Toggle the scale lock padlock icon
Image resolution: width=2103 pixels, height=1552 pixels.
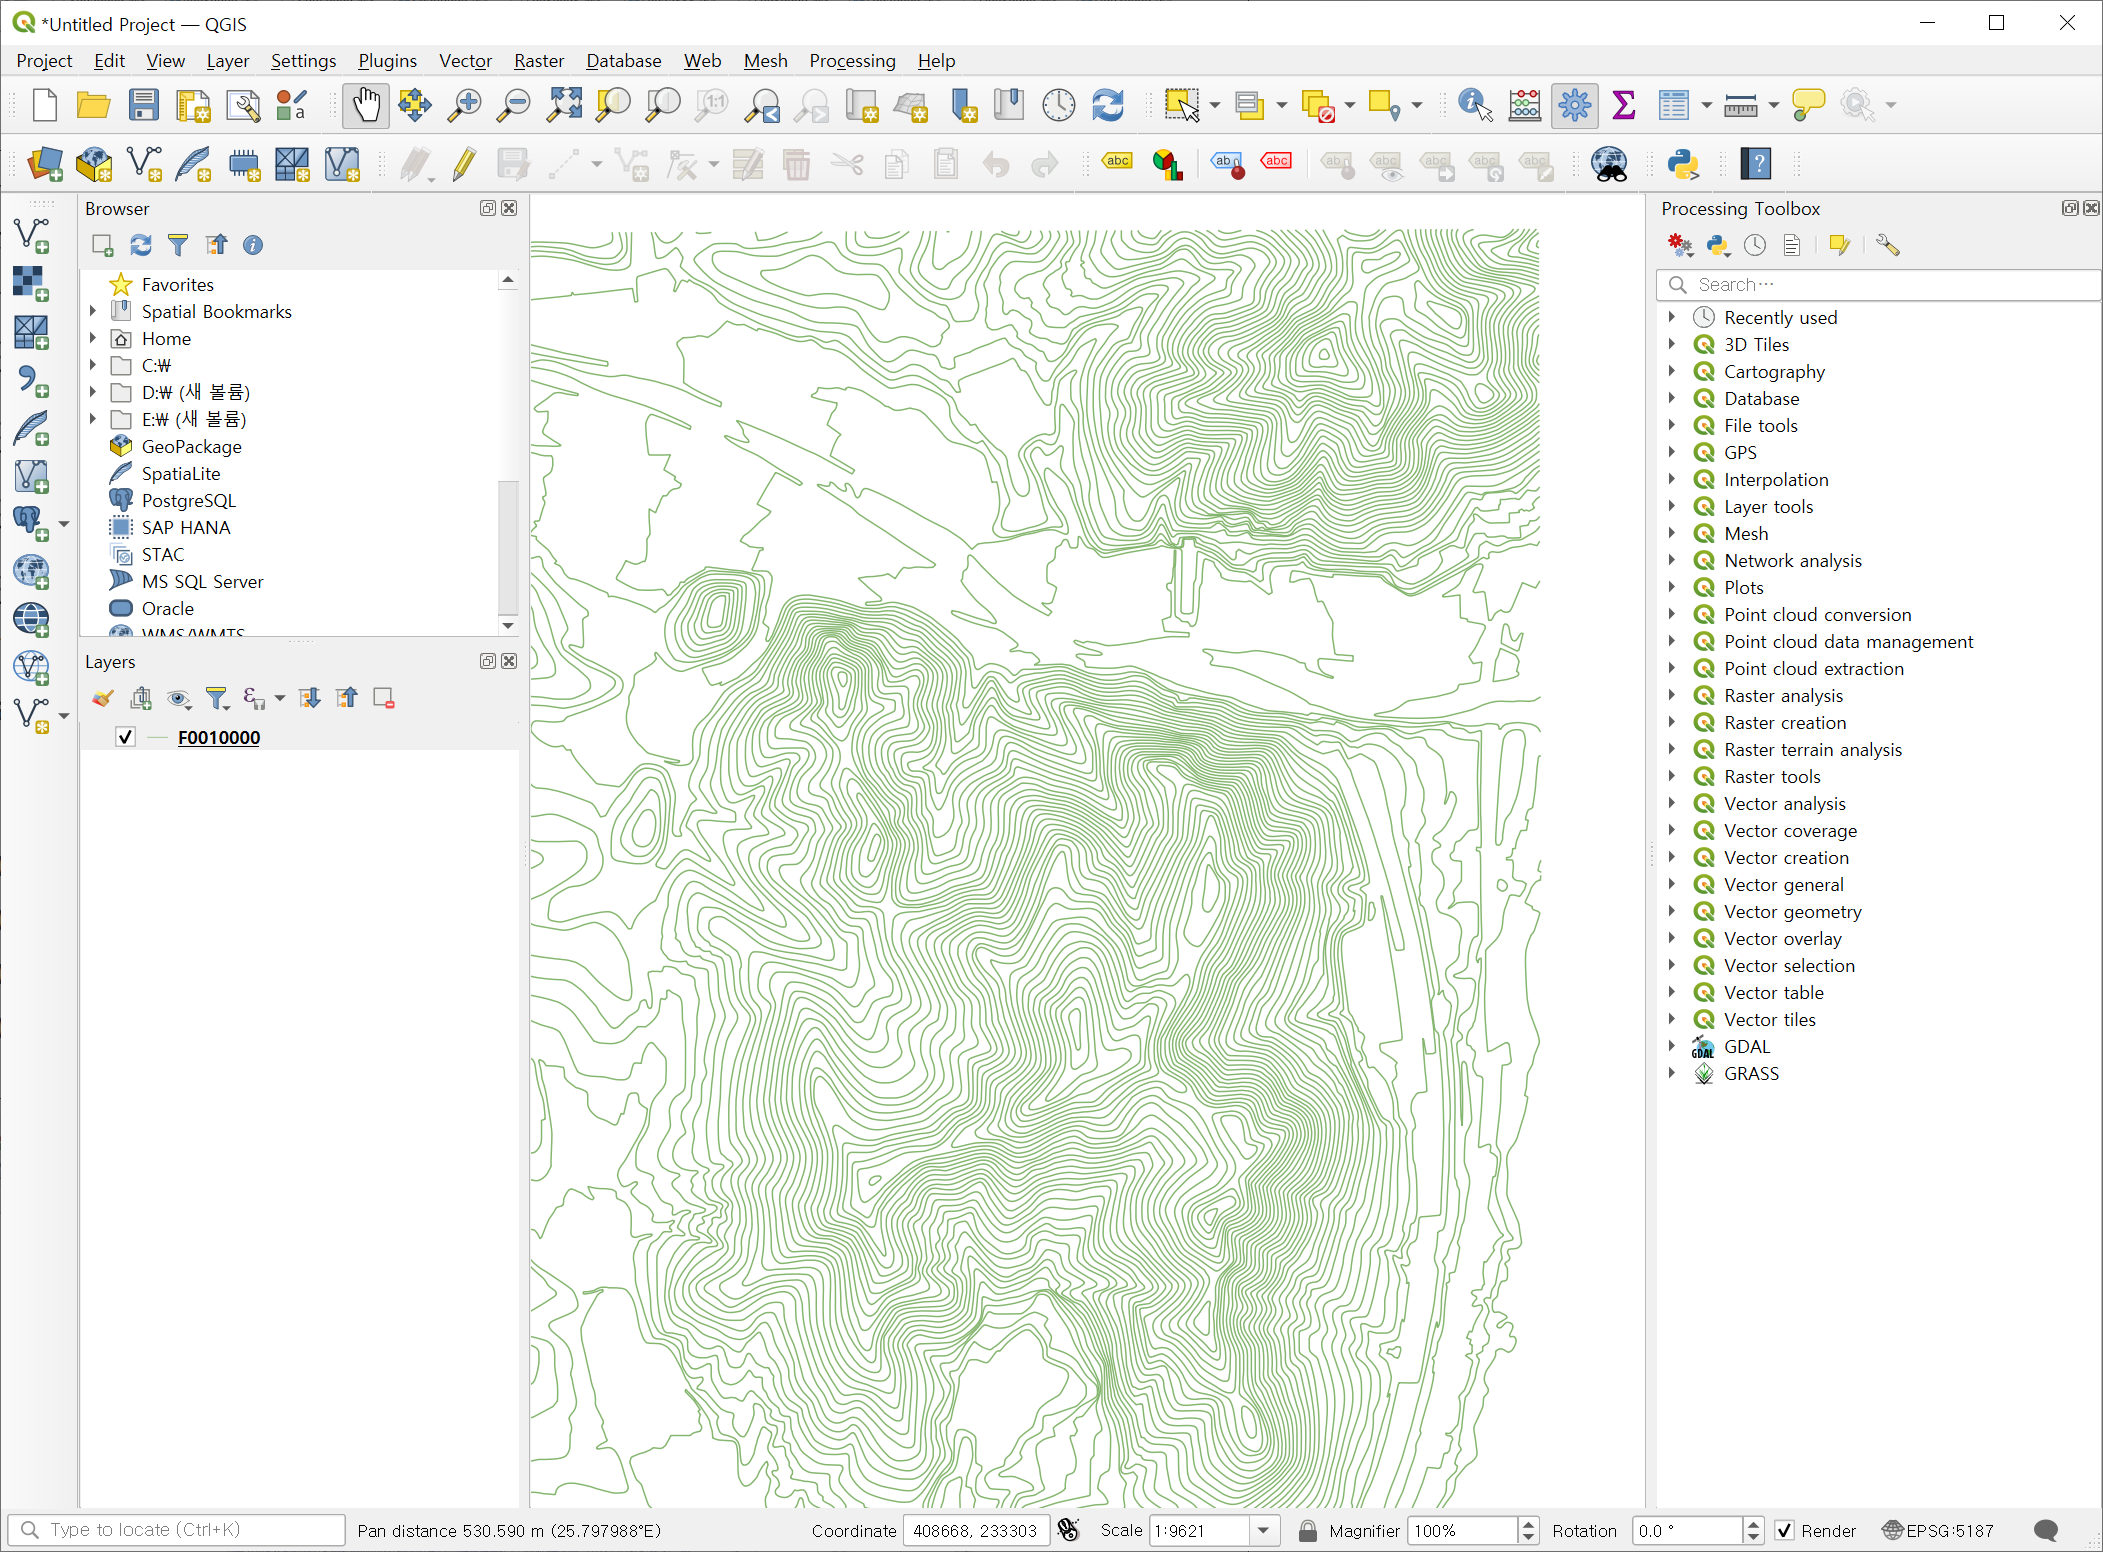[x=1307, y=1530]
